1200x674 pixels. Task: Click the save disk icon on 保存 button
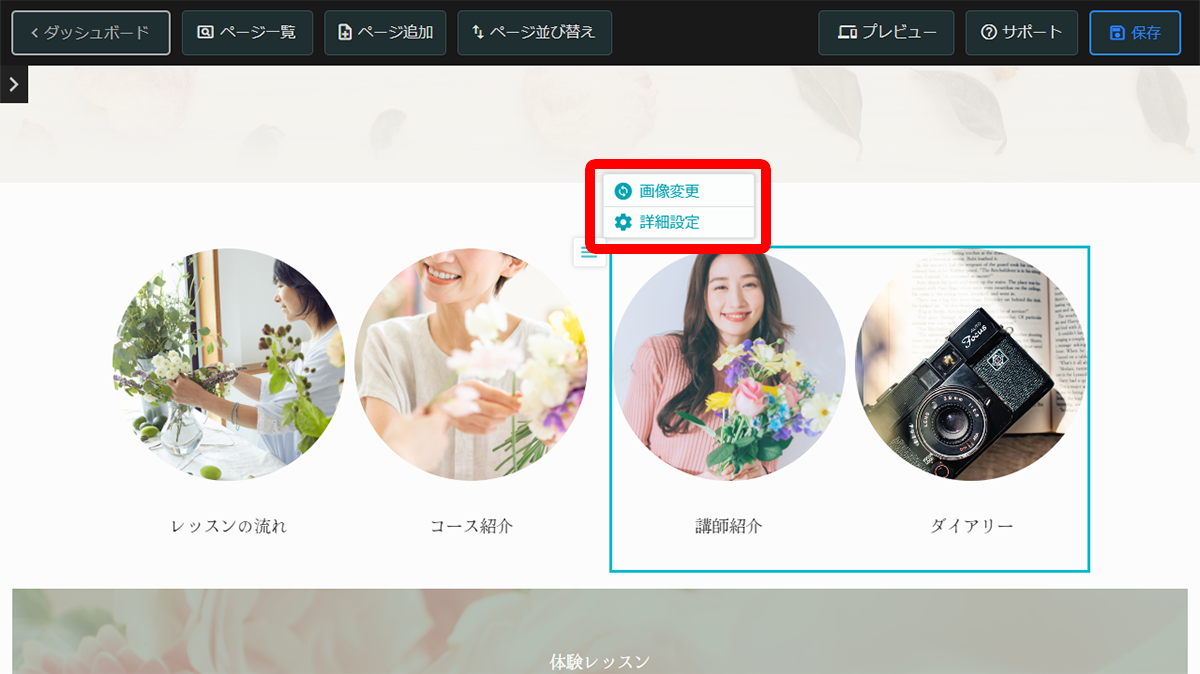(1117, 32)
